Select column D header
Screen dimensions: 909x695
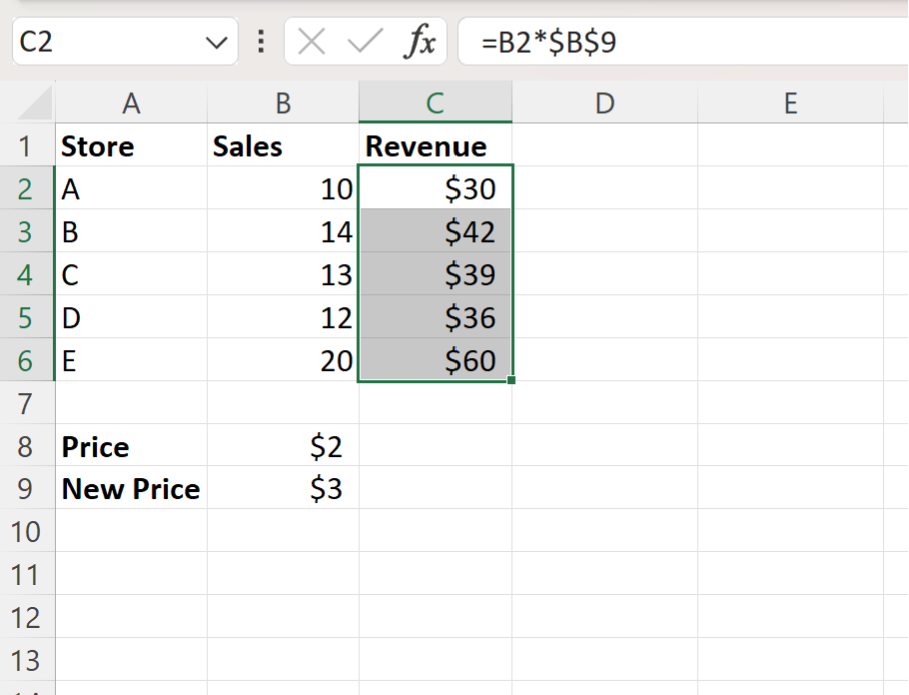point(605,103)
